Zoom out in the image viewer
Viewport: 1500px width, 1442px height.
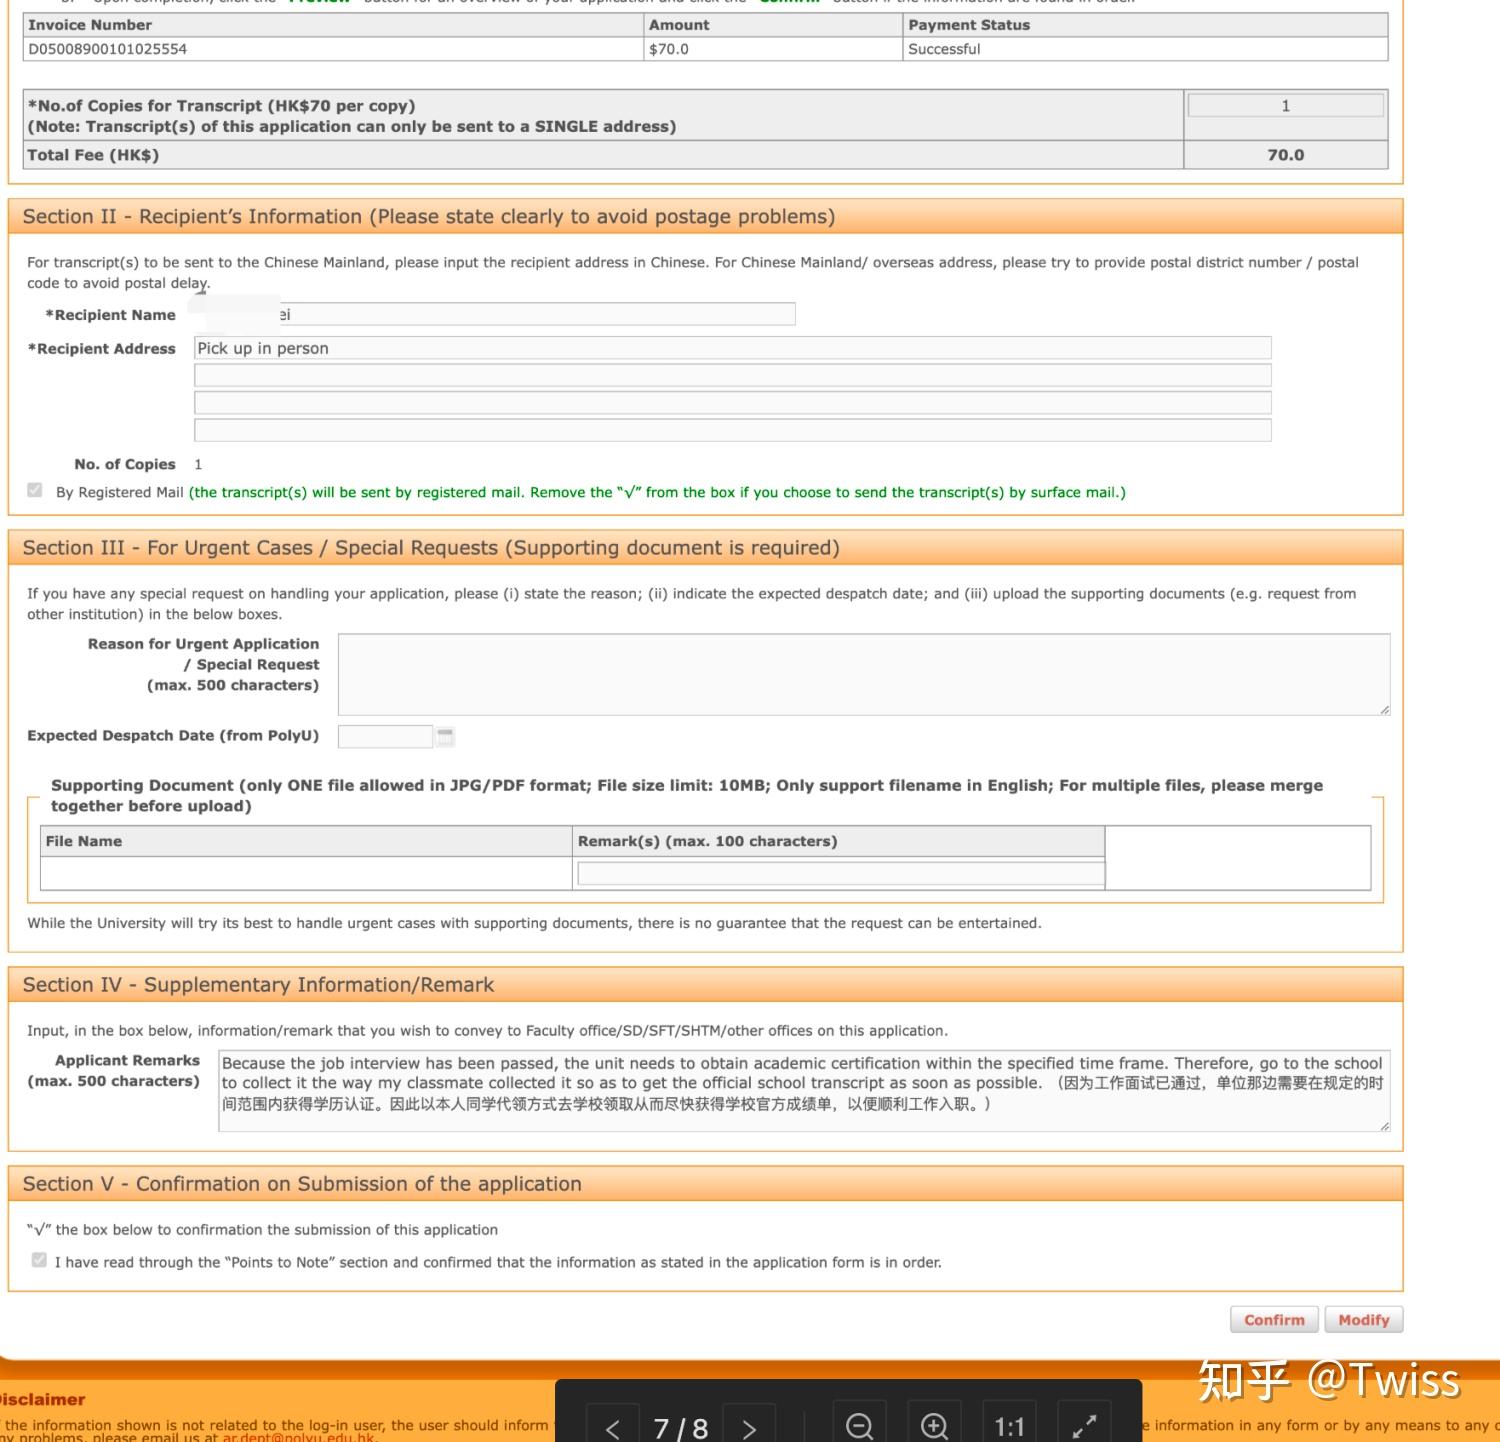tap(859, 1425)
